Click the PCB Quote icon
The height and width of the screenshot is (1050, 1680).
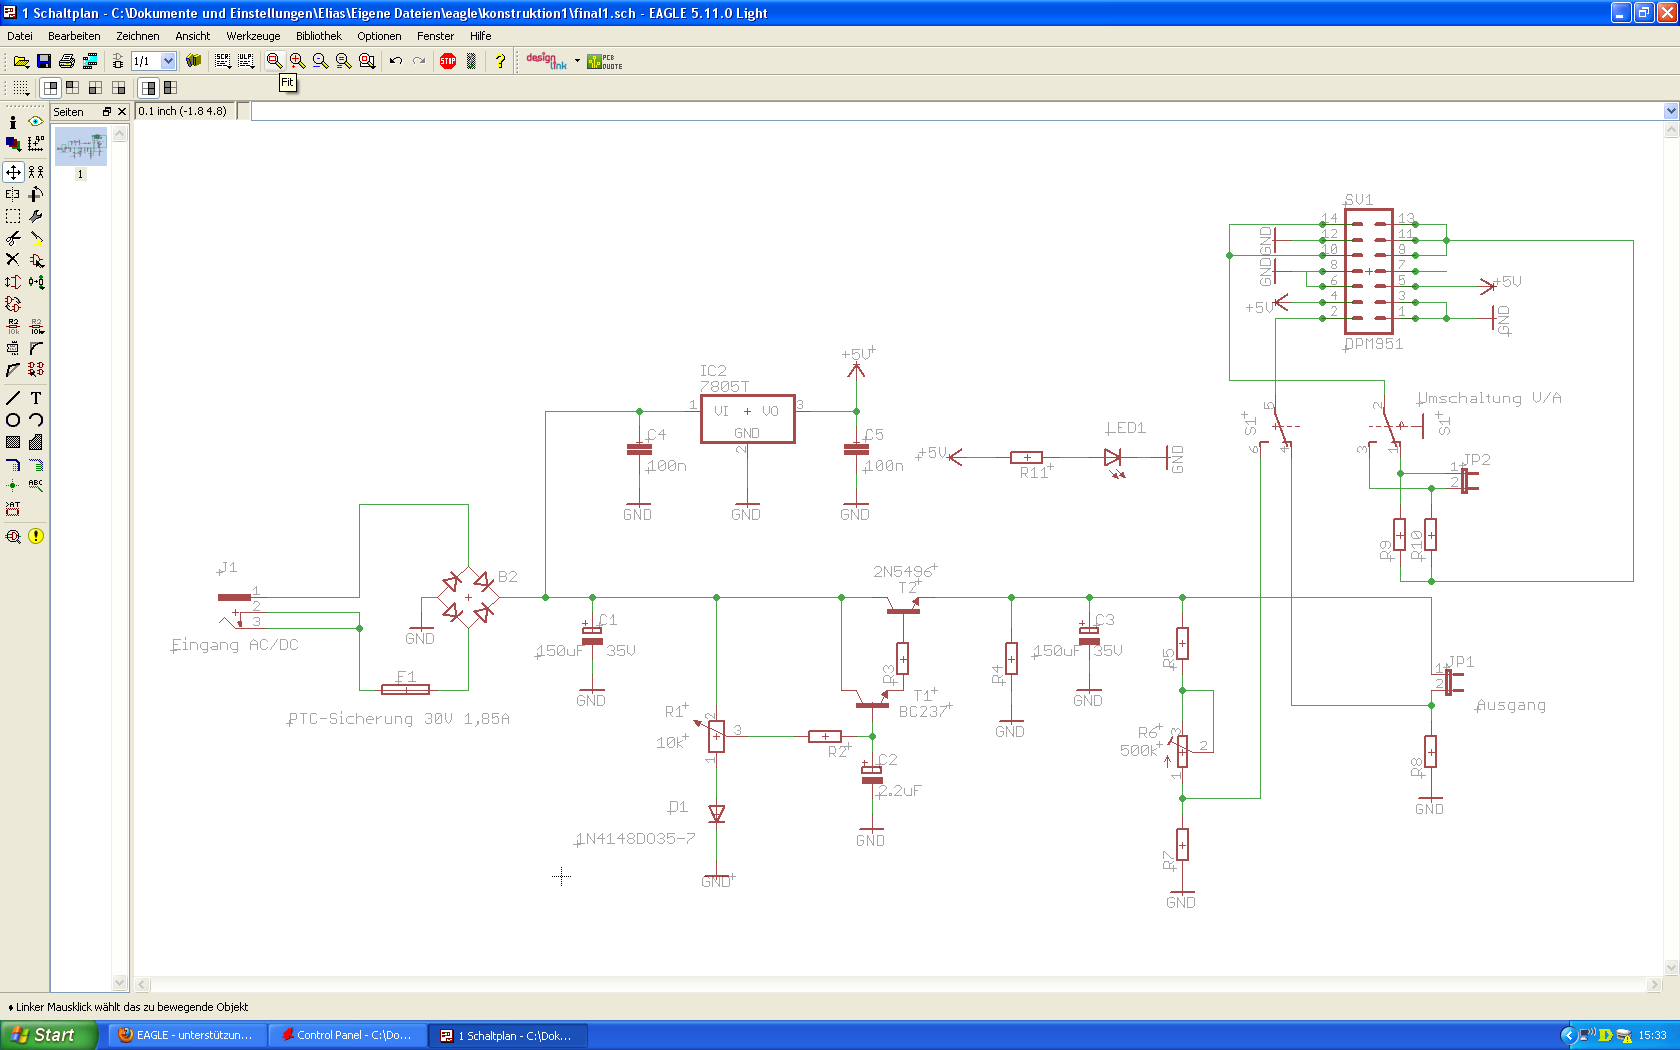point(605,61)
